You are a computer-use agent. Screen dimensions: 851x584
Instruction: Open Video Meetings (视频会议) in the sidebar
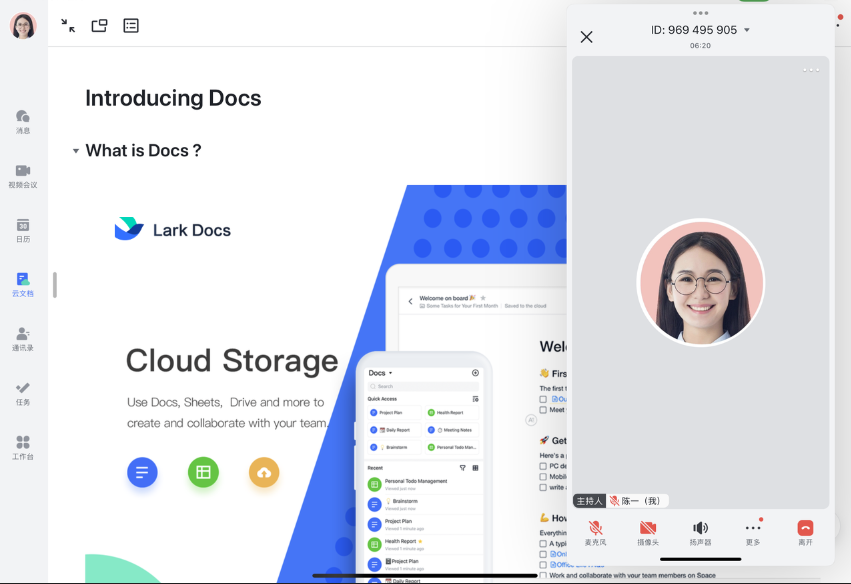23,176
